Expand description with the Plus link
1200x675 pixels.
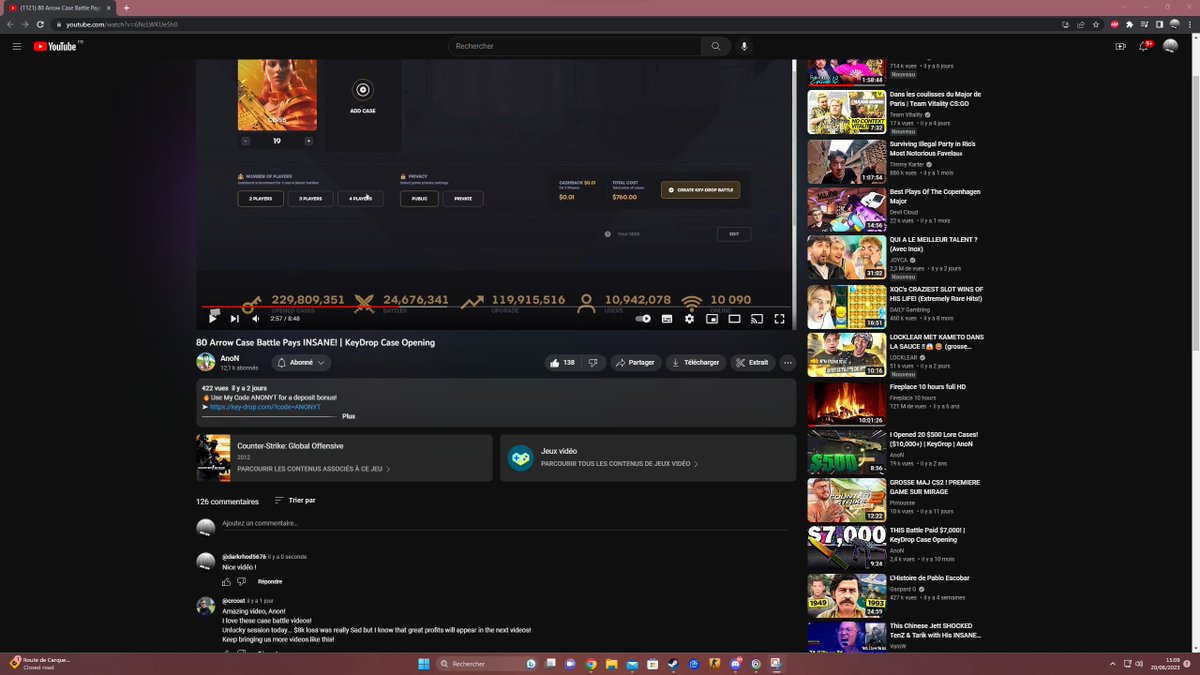pyautogui.click(x=348, y=416)
